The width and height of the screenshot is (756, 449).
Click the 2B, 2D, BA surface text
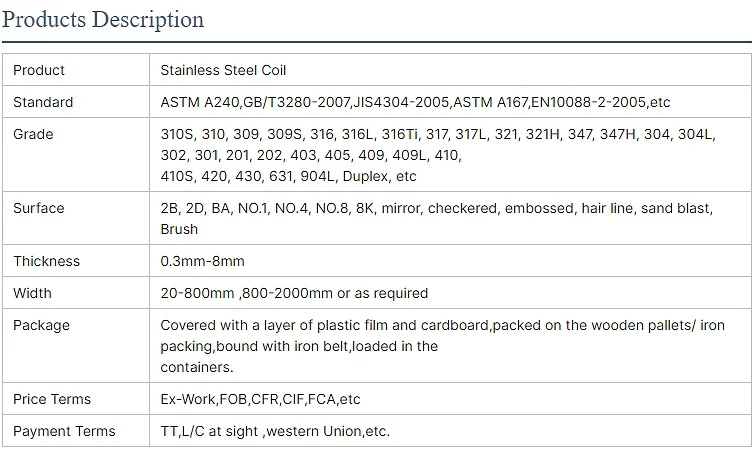tap(436, 208)
